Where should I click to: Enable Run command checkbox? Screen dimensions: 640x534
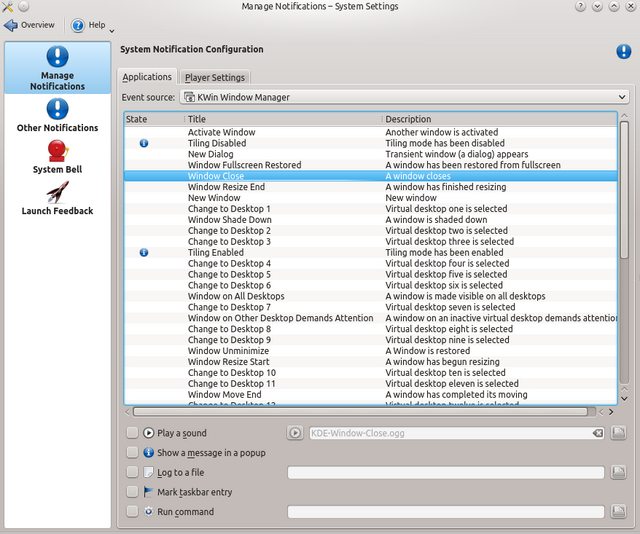132,511
